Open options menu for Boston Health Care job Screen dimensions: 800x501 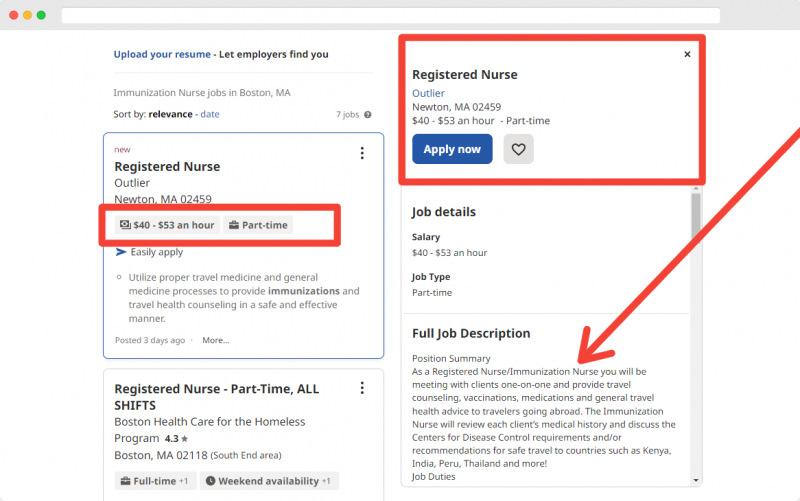point(362,388)
